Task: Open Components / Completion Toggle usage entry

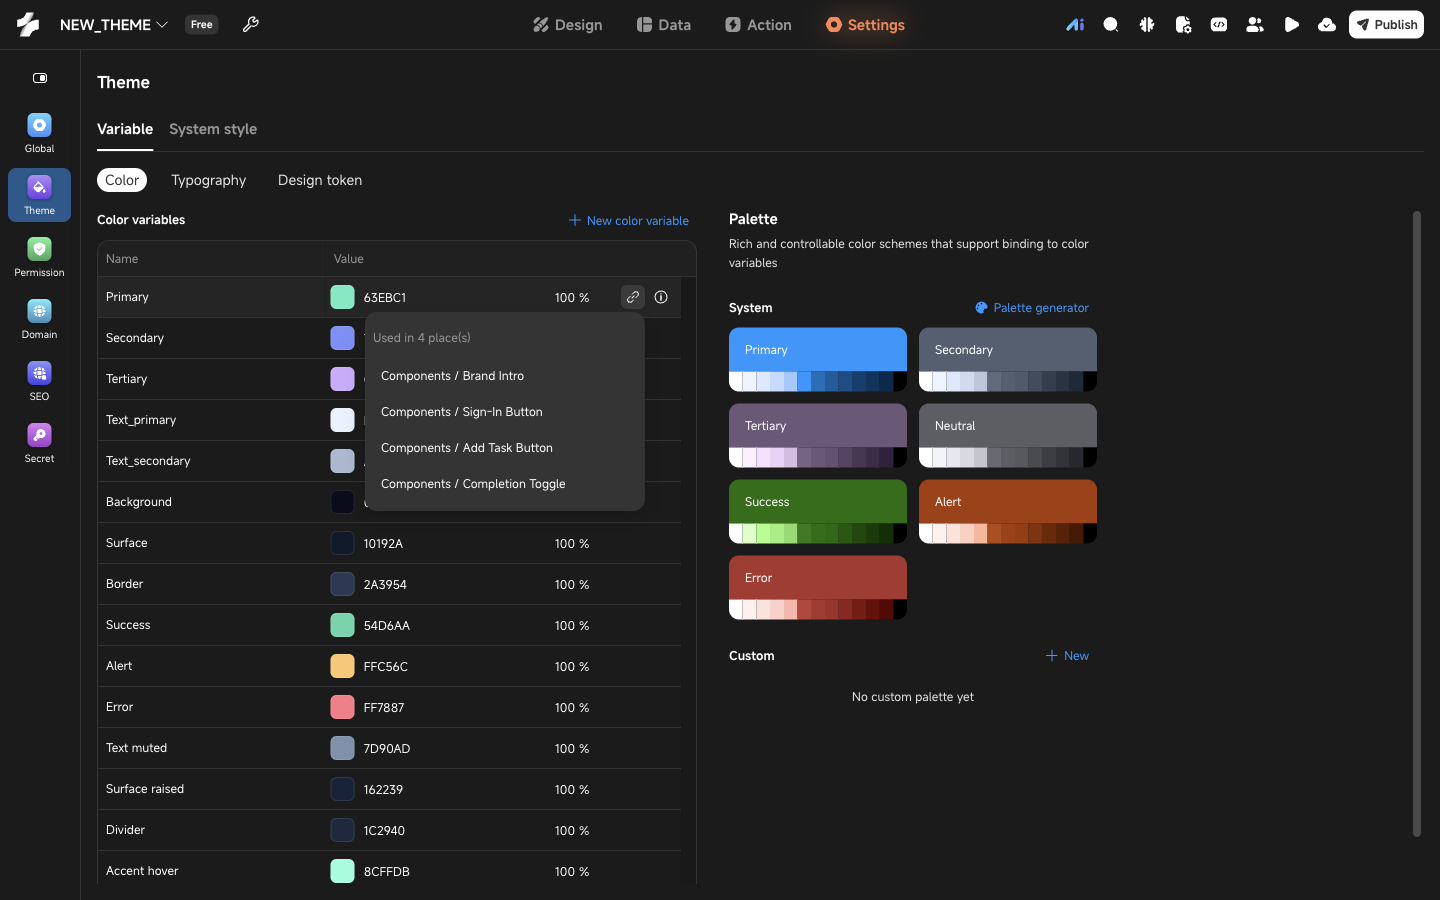Action: 473,484
